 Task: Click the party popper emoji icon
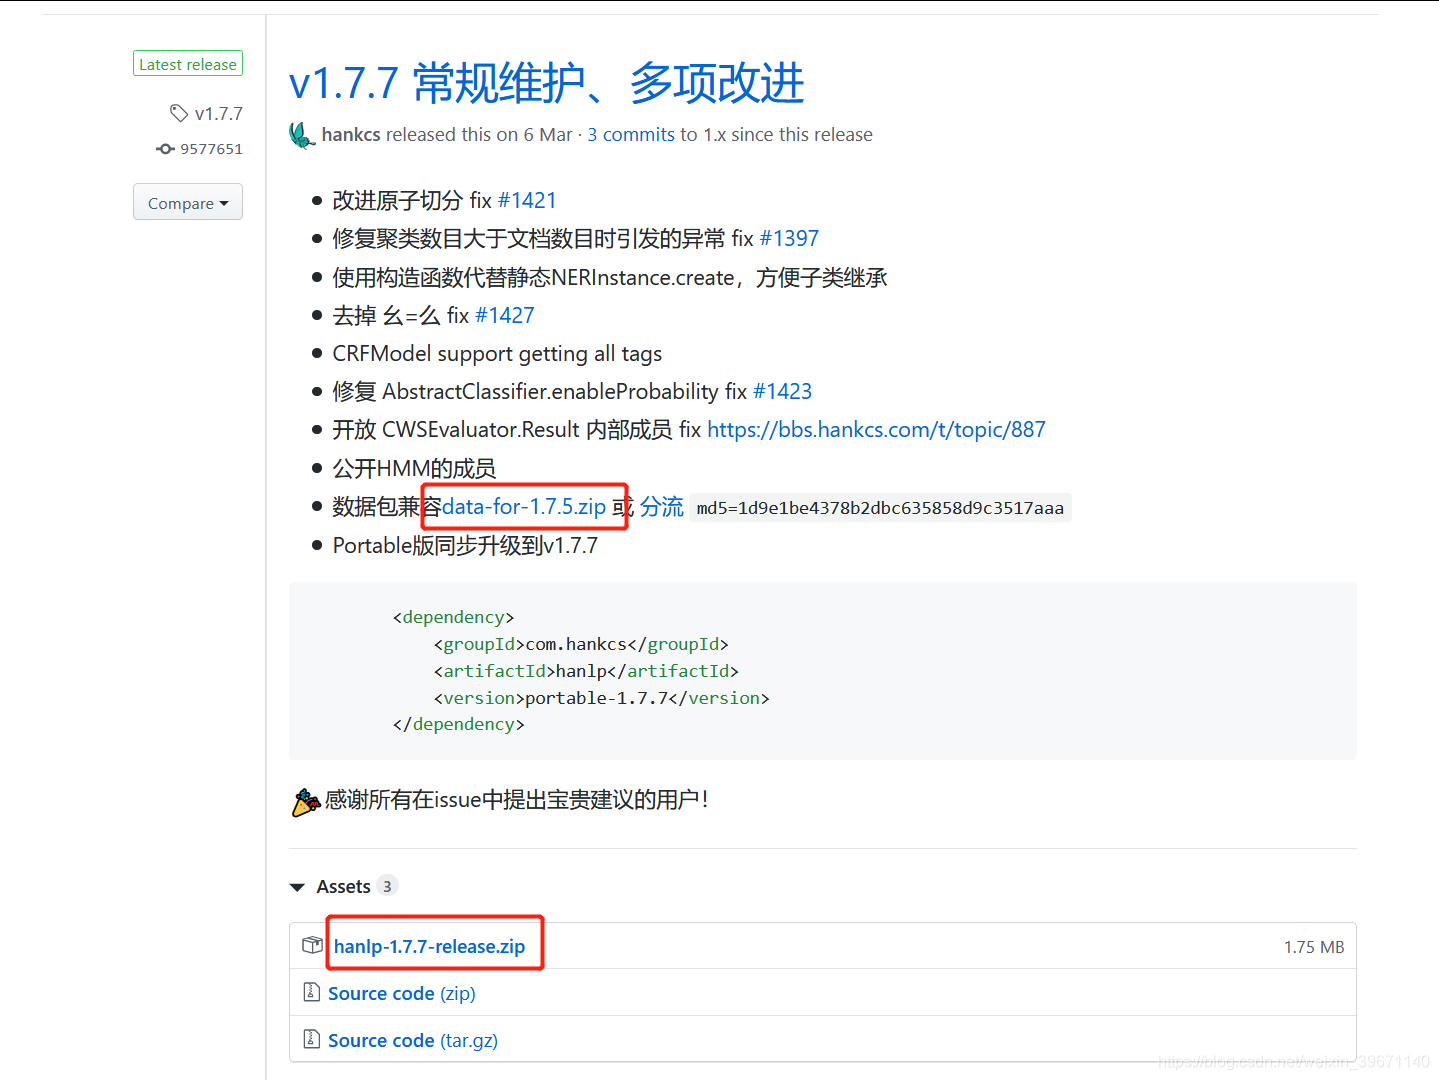[306, 802]
